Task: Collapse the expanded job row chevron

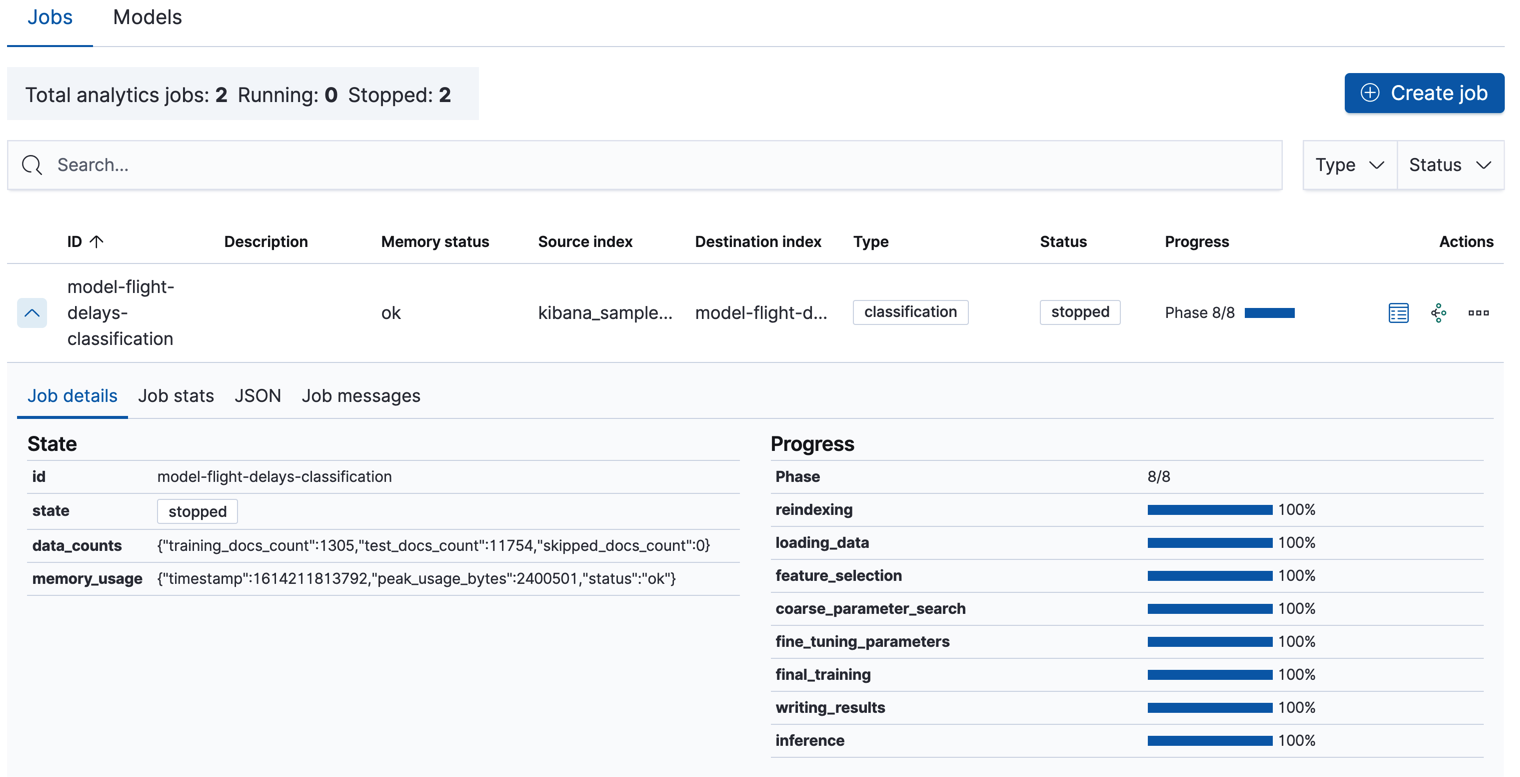Action: coord(31,313)
